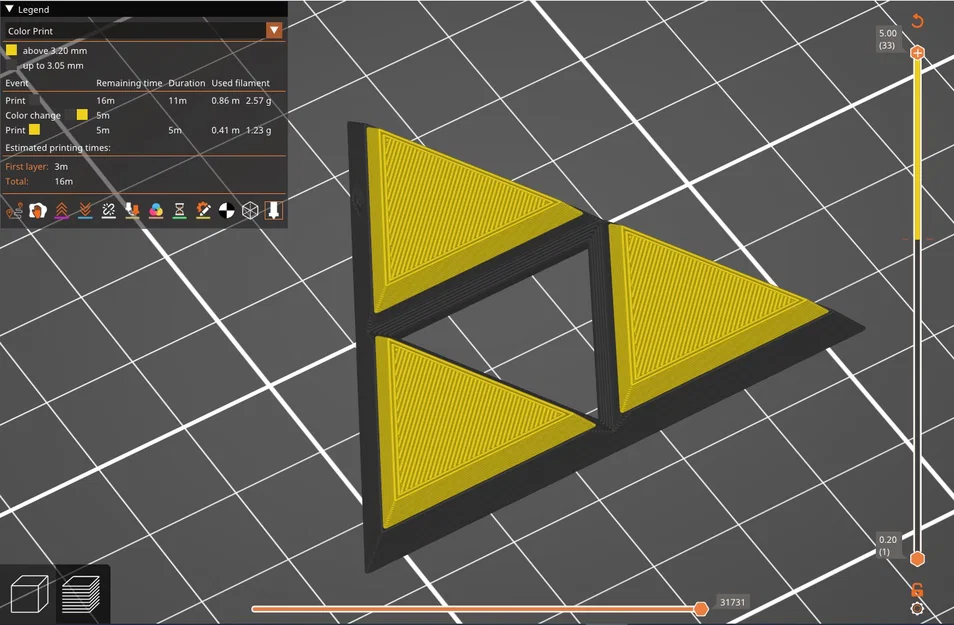Viewport: 954px width, 625px height.
Task: Click the 'above 3.20 mm' legend label
Action: coord(55,51)
